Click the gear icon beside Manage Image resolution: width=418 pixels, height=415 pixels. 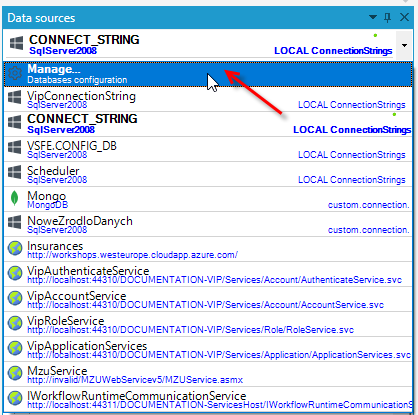[x=15, y=73]
